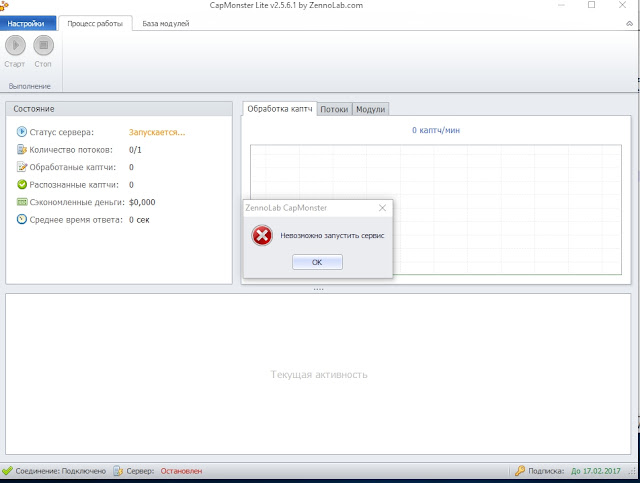This screenshot has height=483, width=640.
Task: Click the '0 каптч/мин' rate label
Action: point(436,130)
